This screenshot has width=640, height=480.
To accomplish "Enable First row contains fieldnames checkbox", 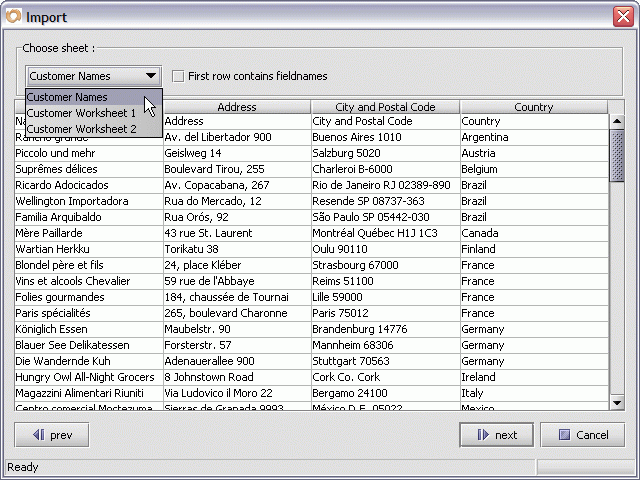I will pyautogui.click(x=178, y=76).
